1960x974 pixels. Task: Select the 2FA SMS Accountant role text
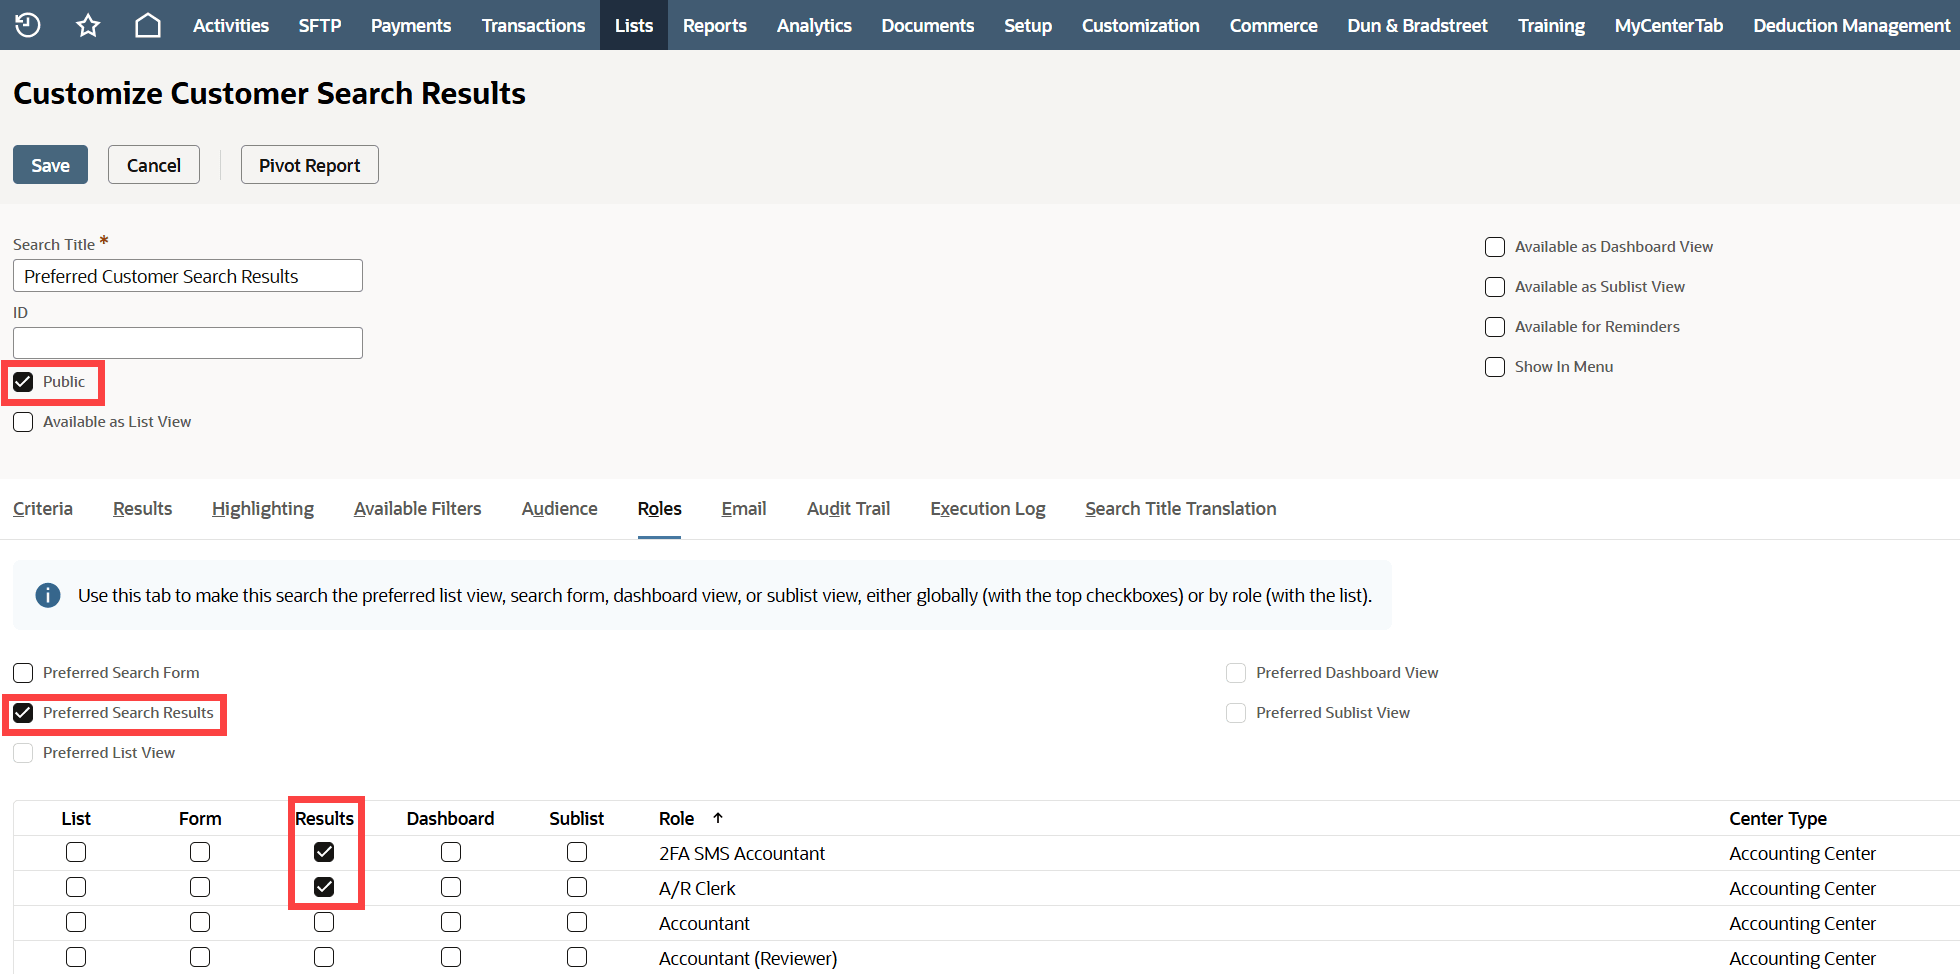742,853
